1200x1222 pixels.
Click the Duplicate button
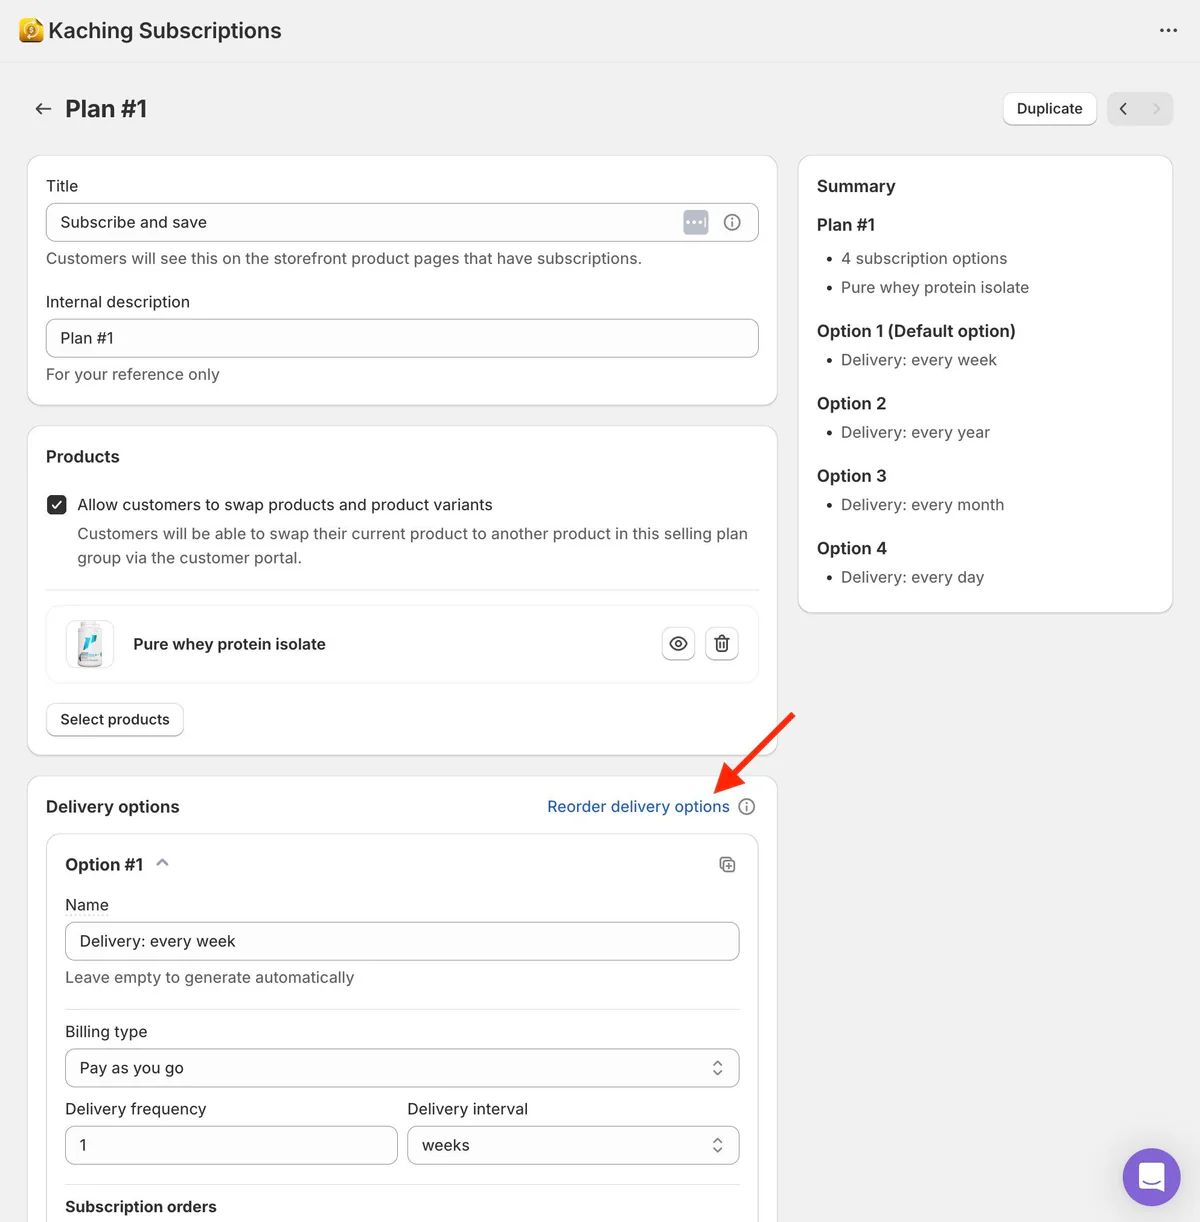point(1050,109)
